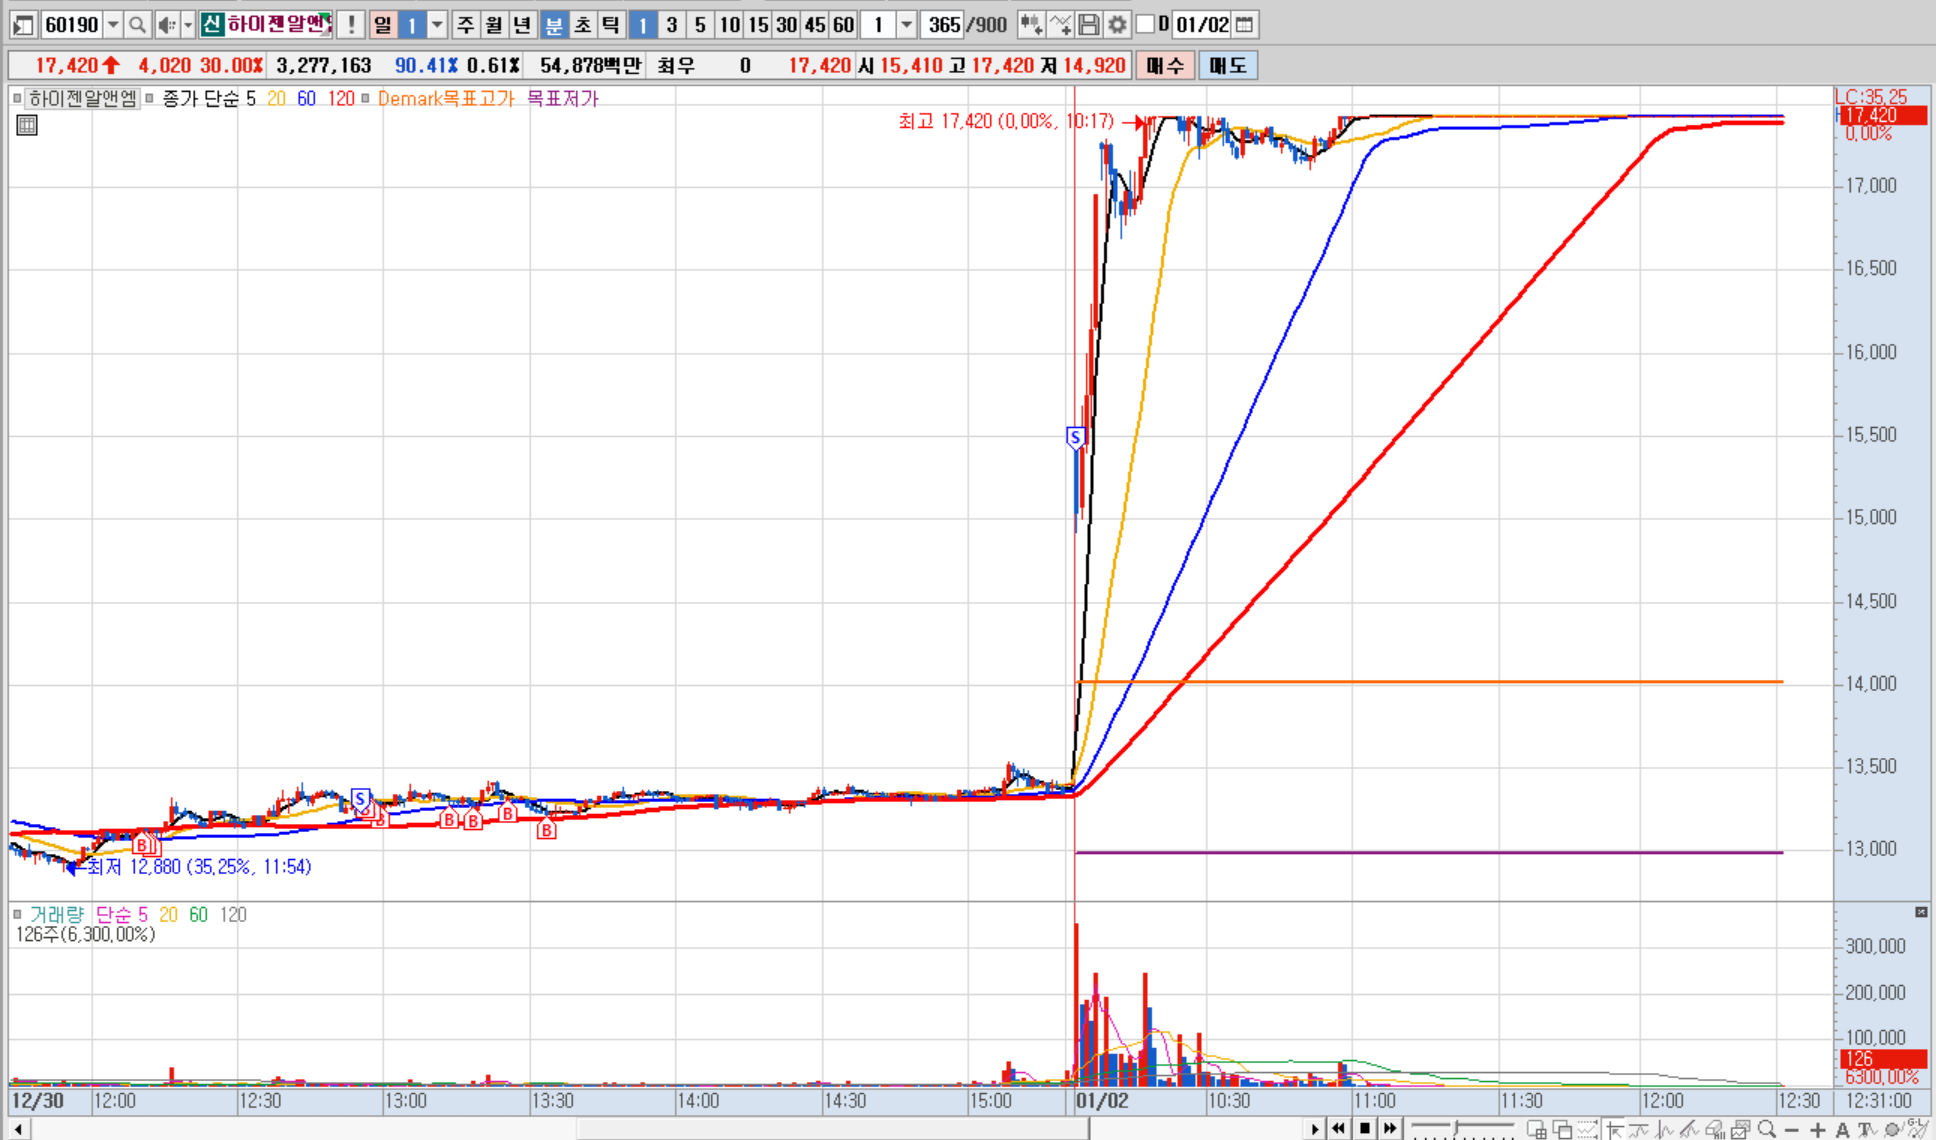Select the 틱 tick chart tab
The image size is (1936, 1140).
611,24
